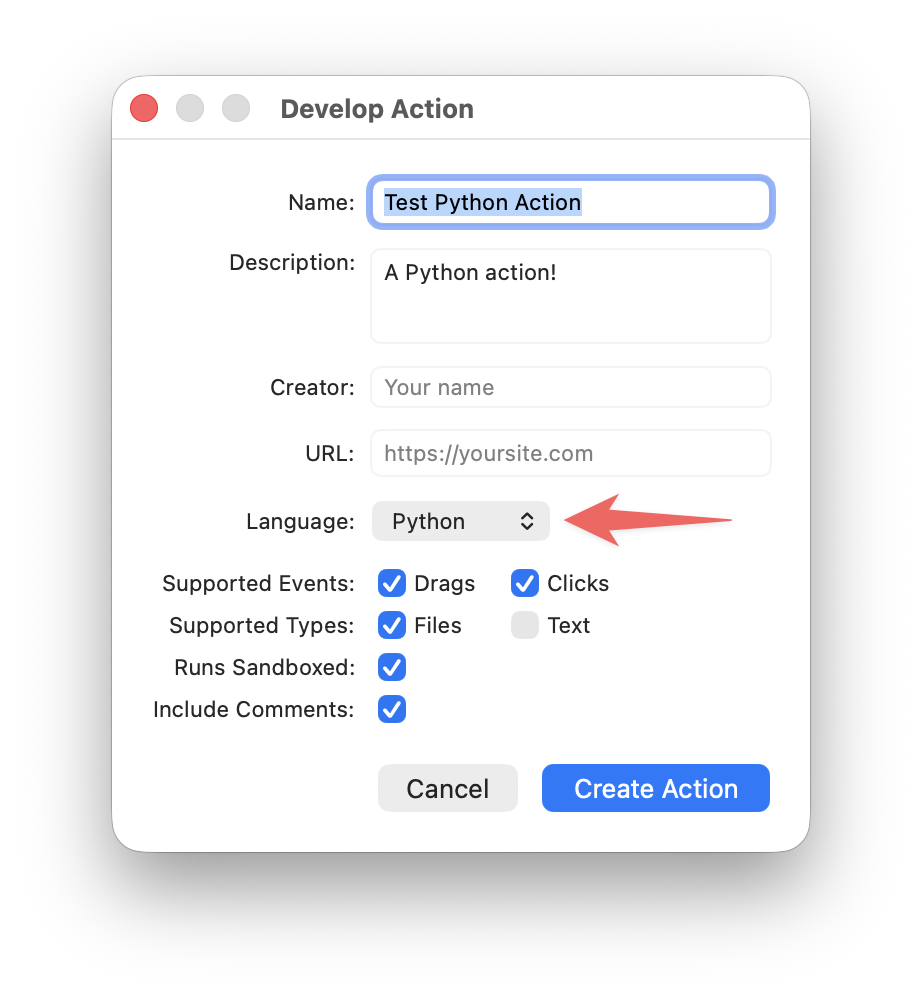Focus the Name field with Test Python Action
The image size is (922, 1000).
tap(570, 202)
